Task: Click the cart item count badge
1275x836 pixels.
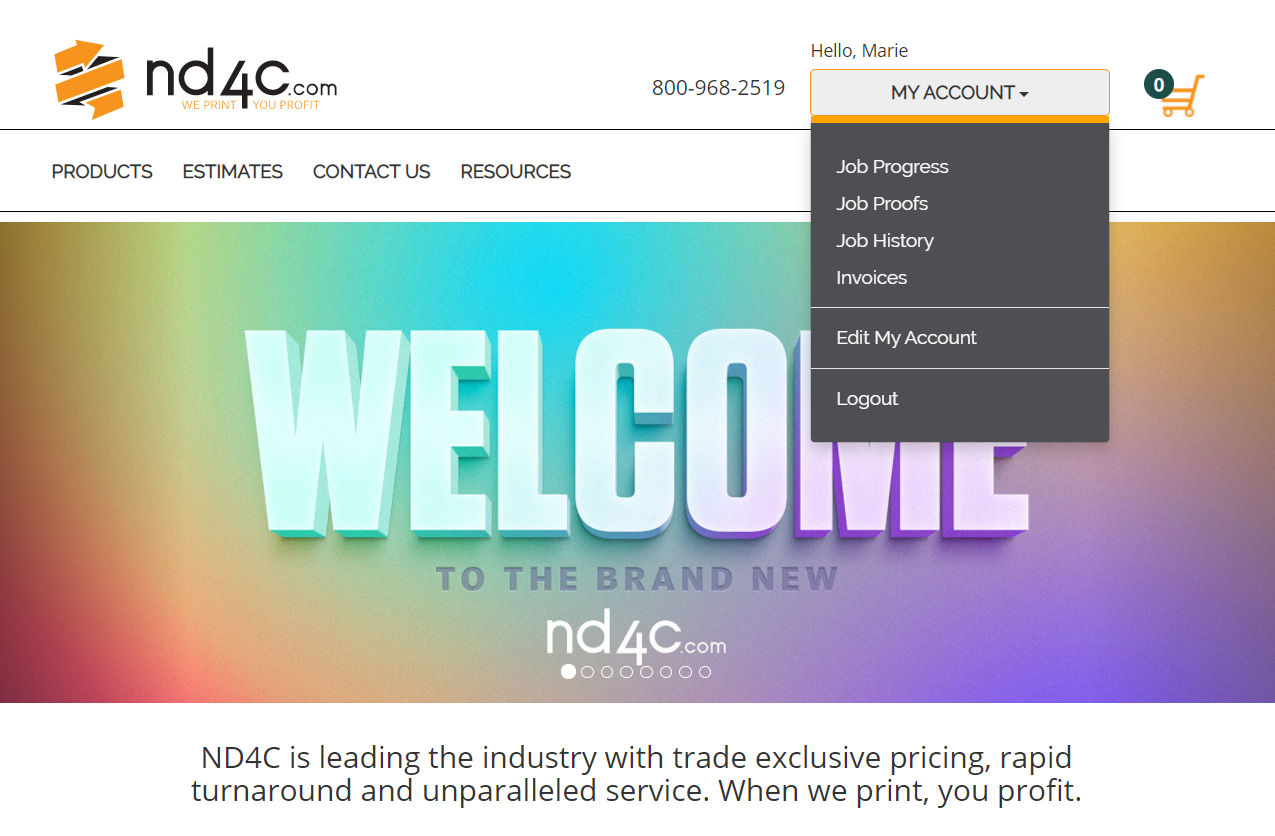Action: (1158, 85)
